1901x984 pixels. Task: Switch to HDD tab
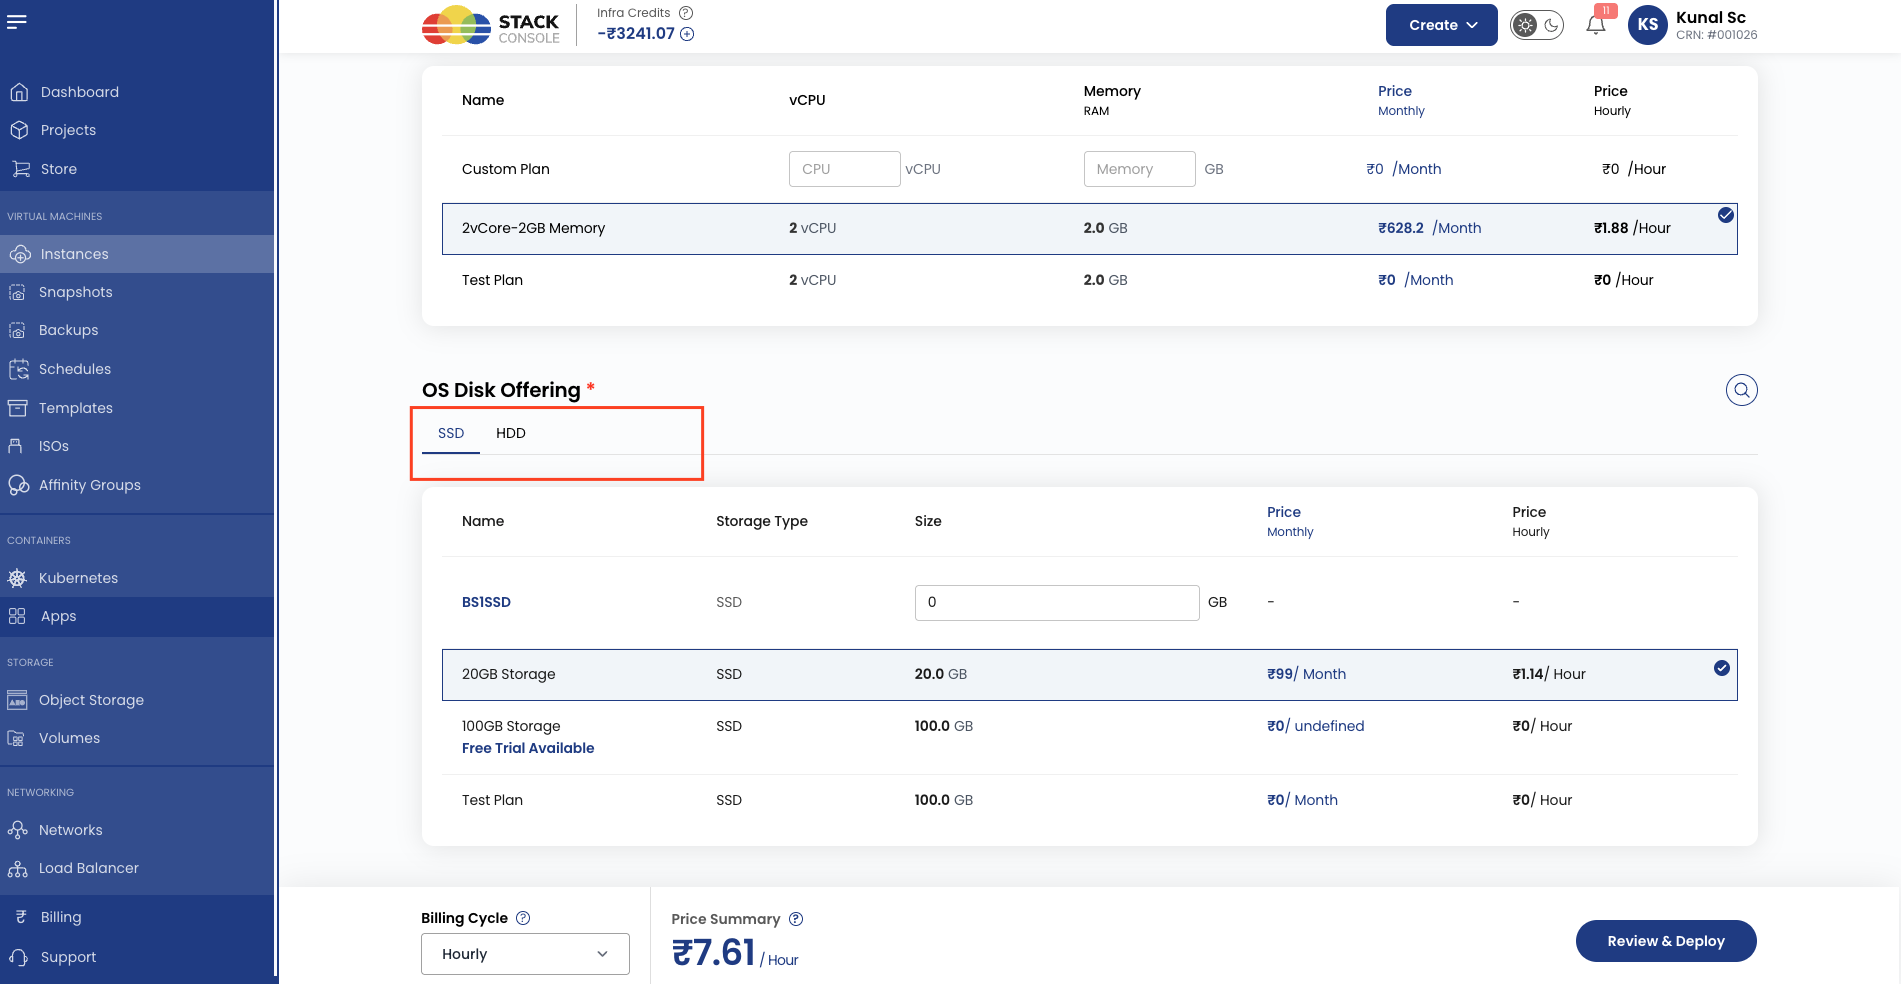(511, 433)
